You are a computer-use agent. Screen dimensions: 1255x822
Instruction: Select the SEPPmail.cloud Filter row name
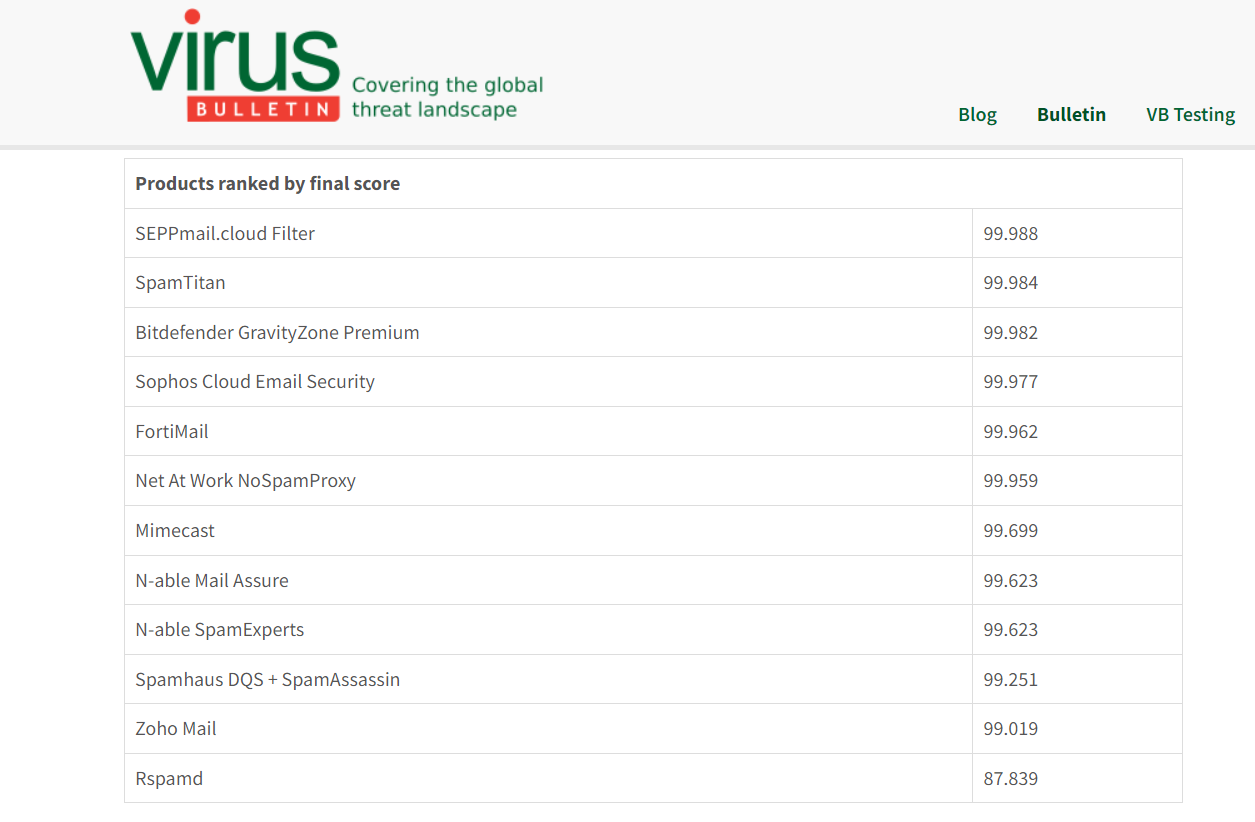pyautogui.click(x=225, y=234)
